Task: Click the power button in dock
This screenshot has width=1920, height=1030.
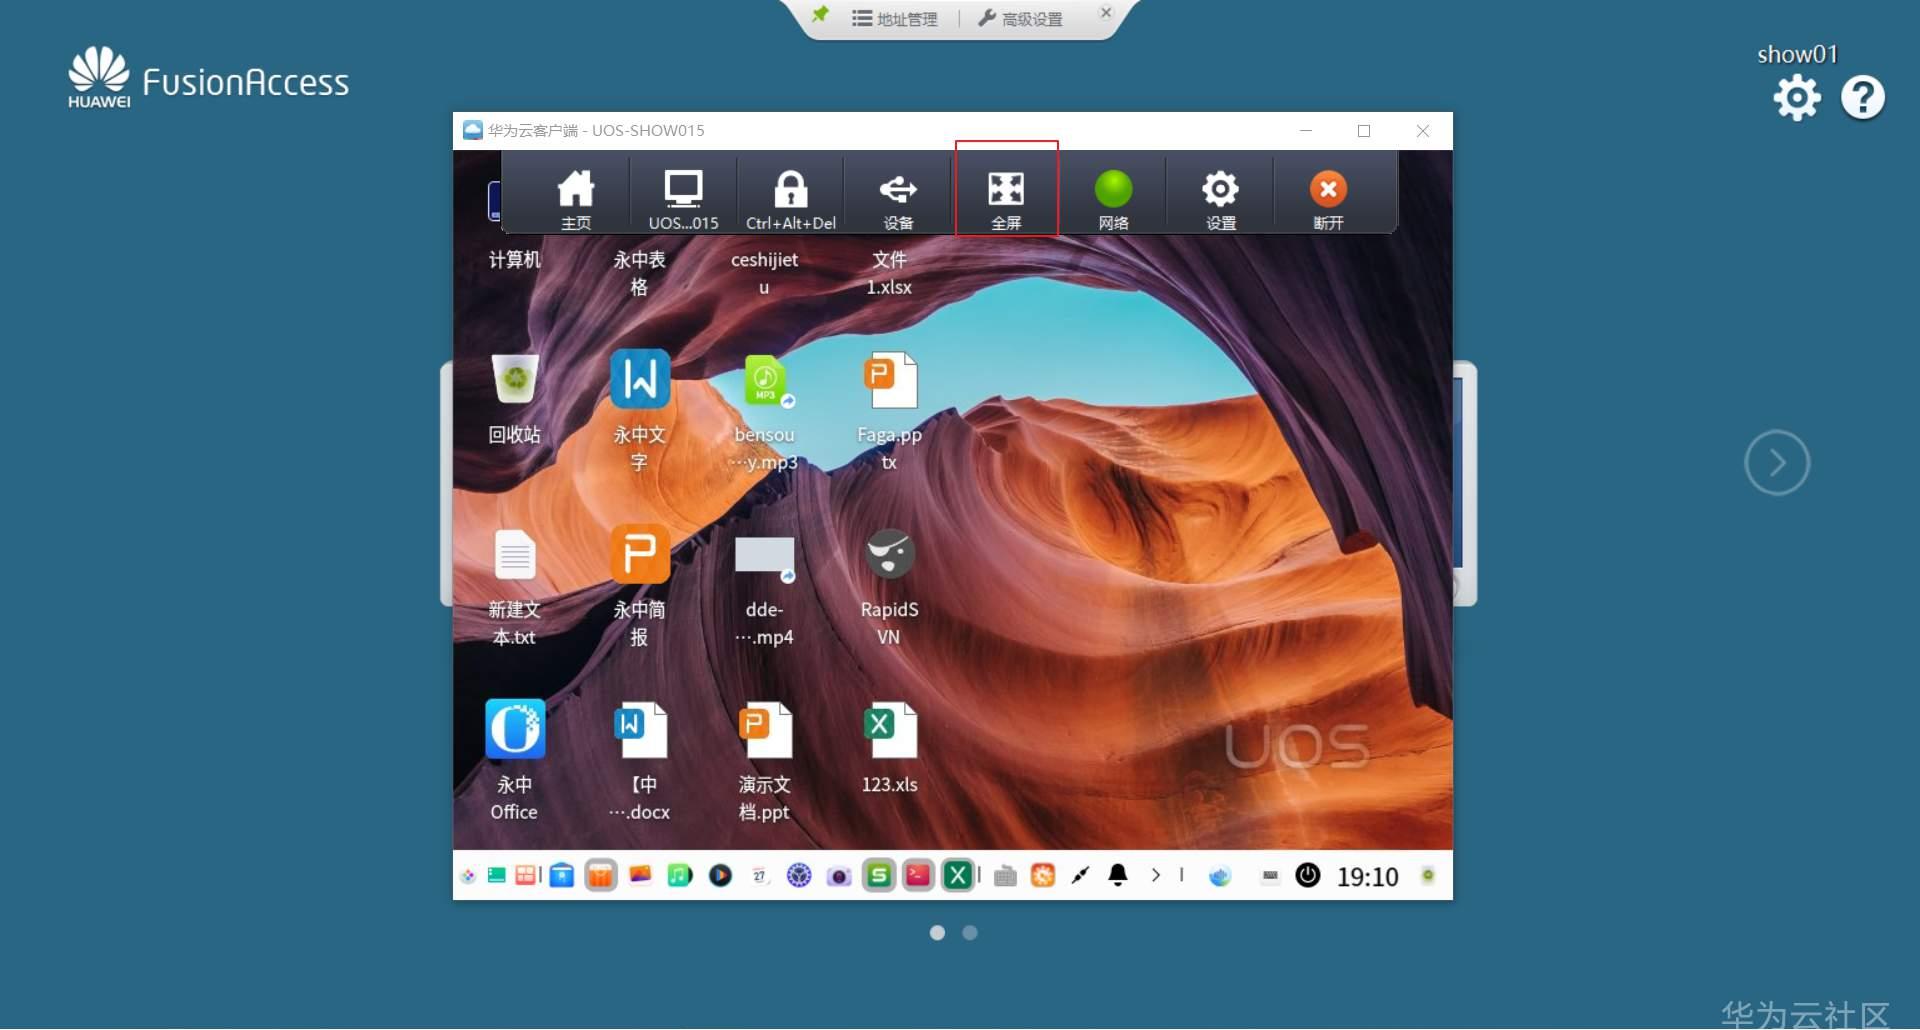Action: [x=1308, y=876]
